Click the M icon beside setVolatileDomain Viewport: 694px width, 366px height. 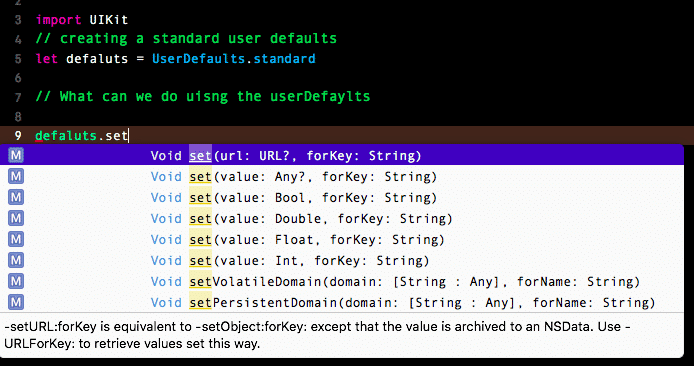pos(16,281)
